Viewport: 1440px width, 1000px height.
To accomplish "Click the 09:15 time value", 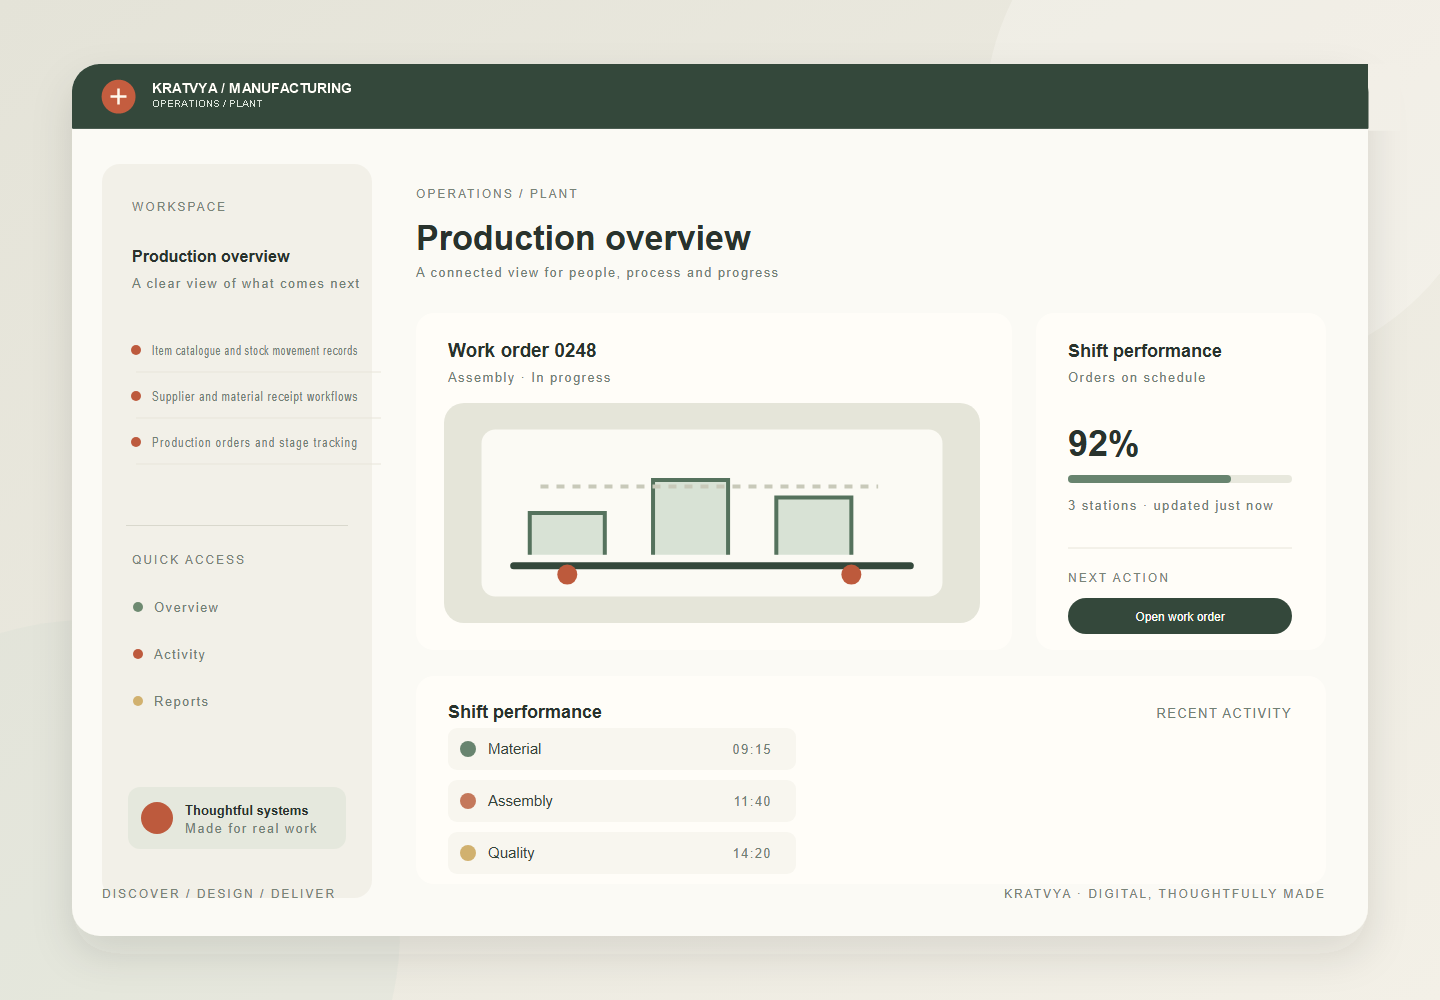I will click(752, 749).
